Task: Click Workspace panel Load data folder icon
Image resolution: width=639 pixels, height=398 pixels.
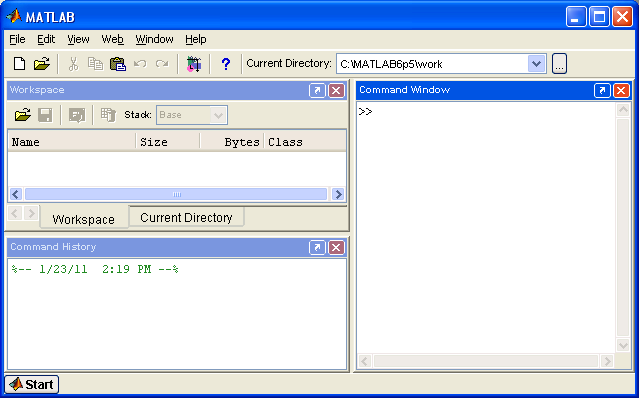Action: (x=23, y=115)
